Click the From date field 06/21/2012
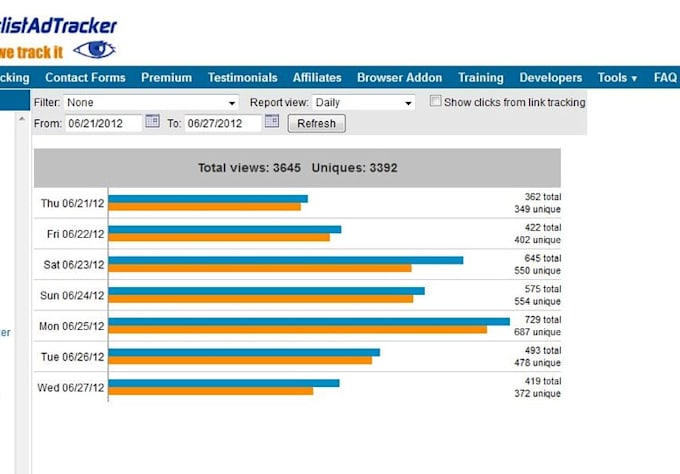680x474 pixels. (x=103, y=124)
